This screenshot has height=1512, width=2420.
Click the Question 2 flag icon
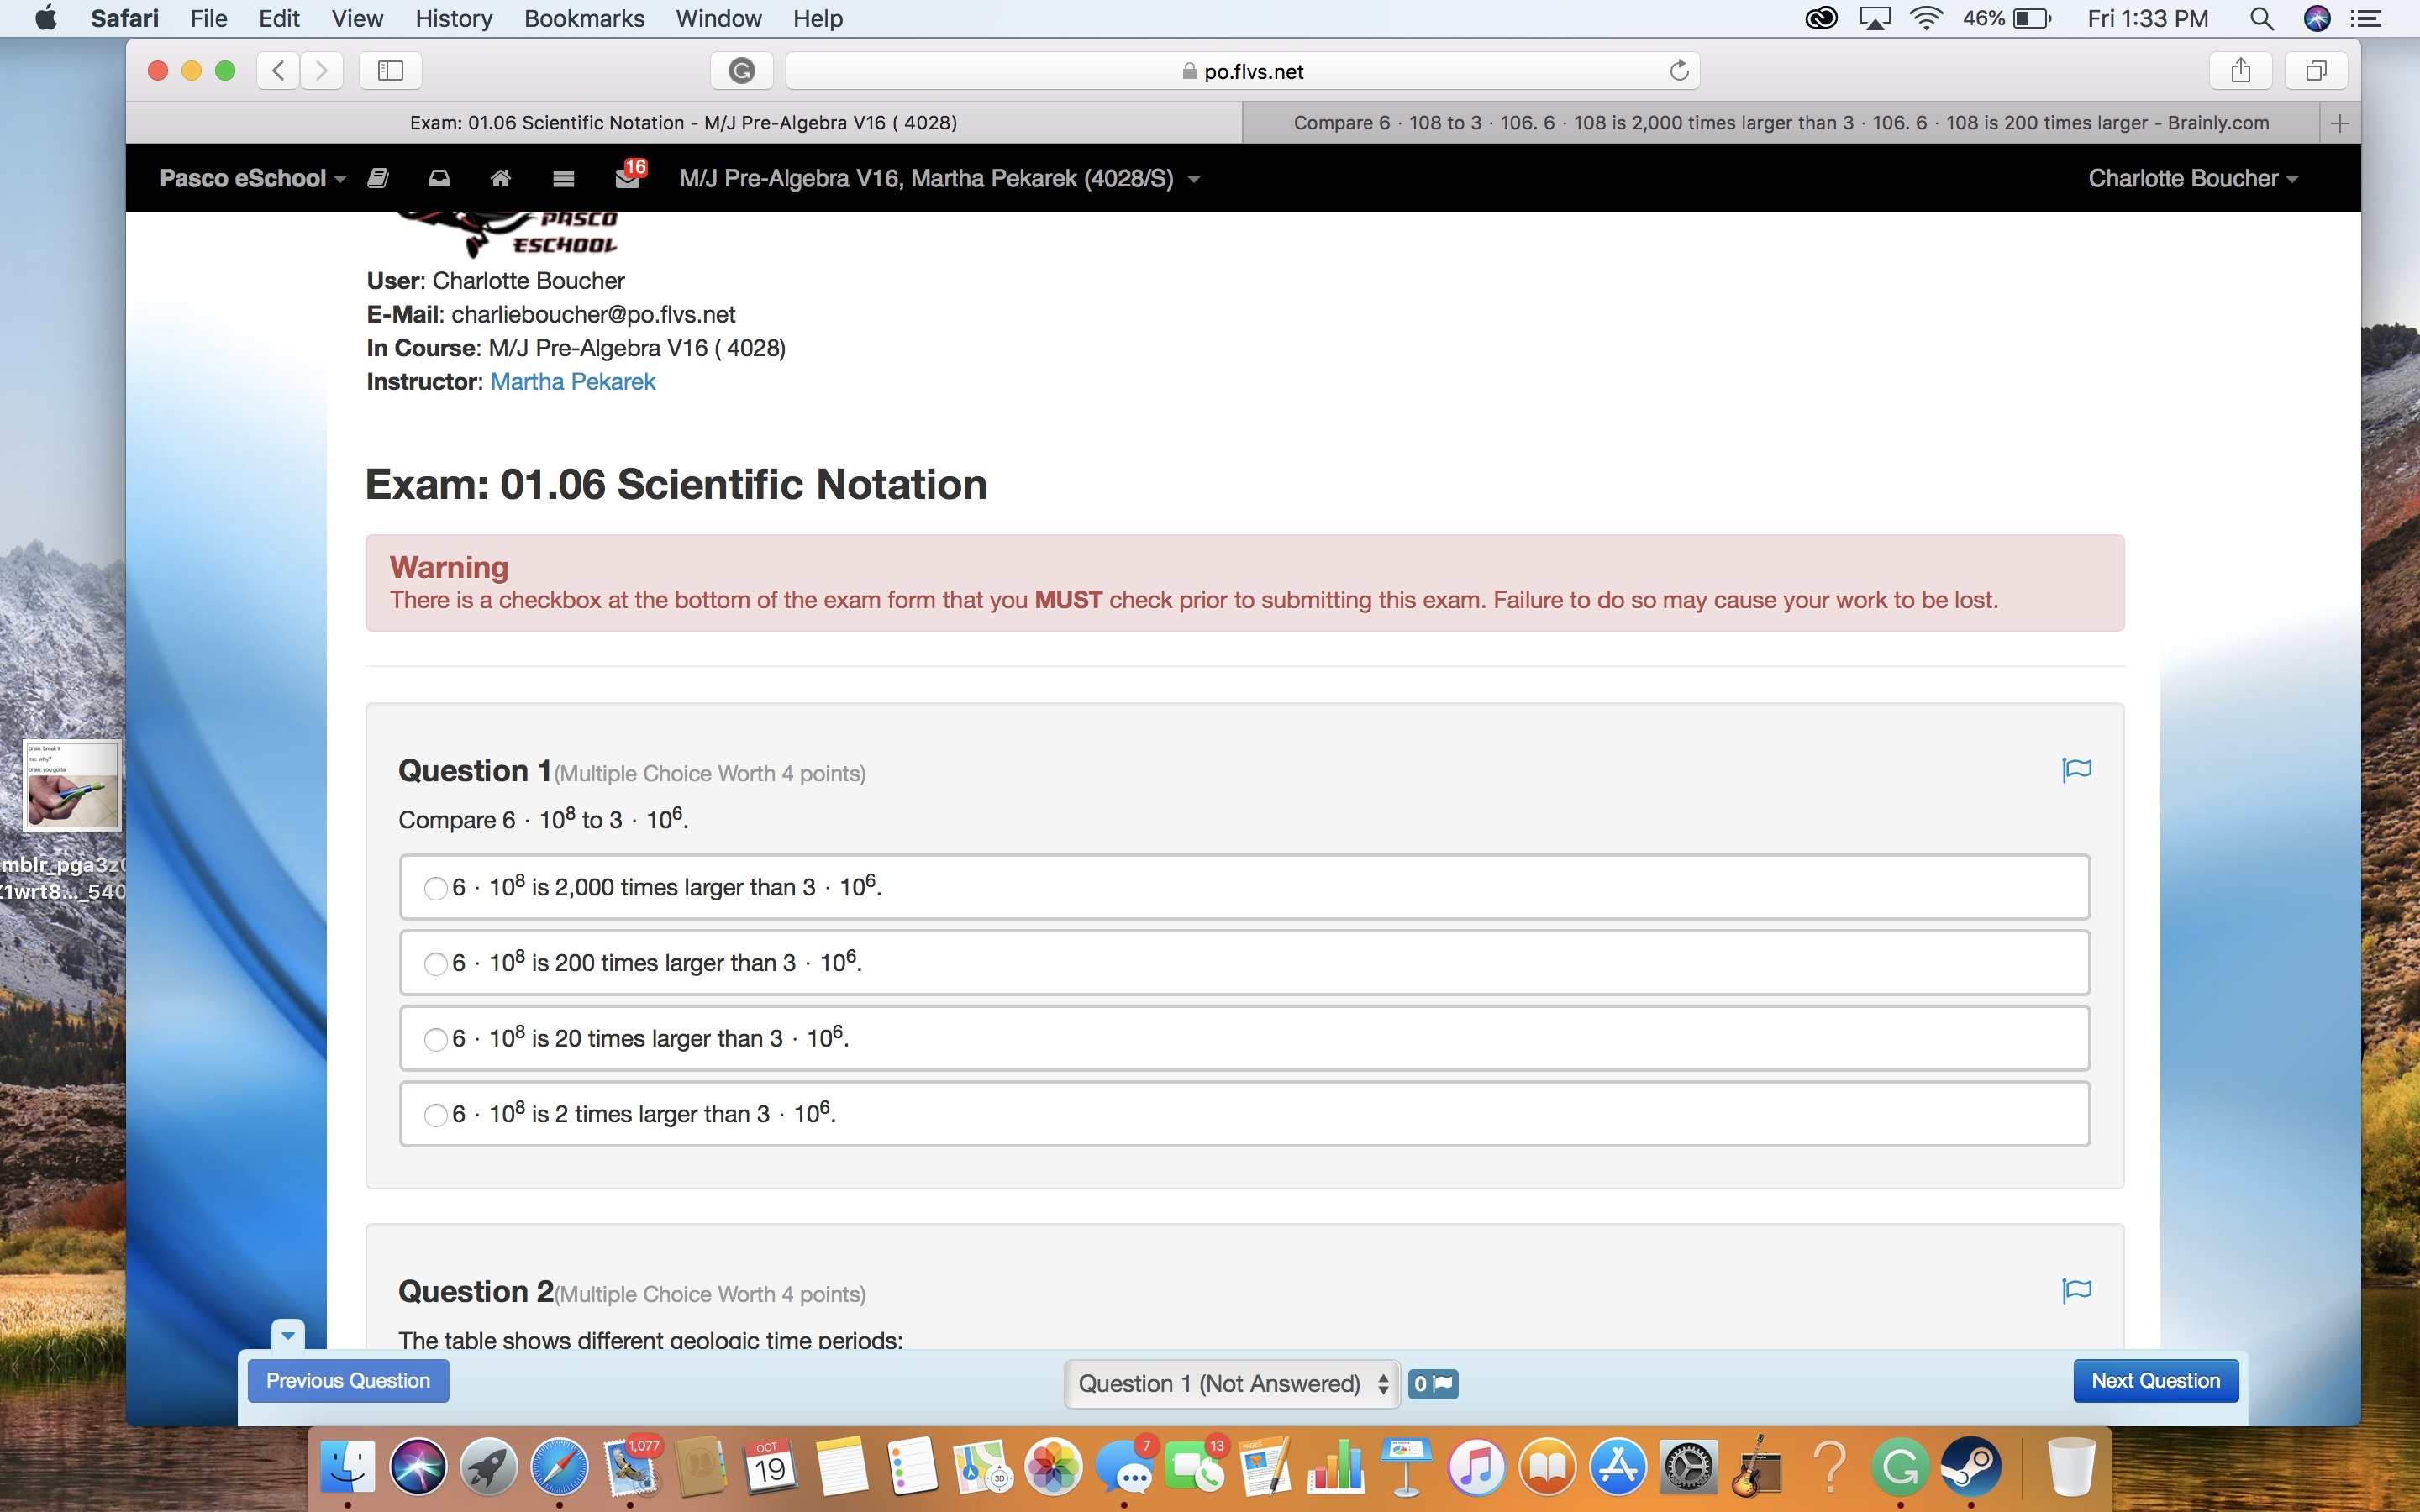(x=2076, y=1289)
